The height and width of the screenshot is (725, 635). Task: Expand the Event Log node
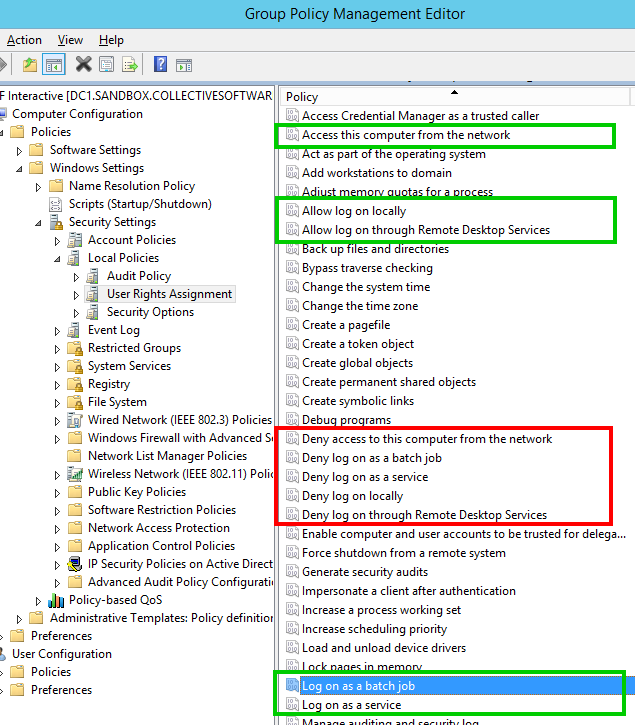[x=57, y=330]
